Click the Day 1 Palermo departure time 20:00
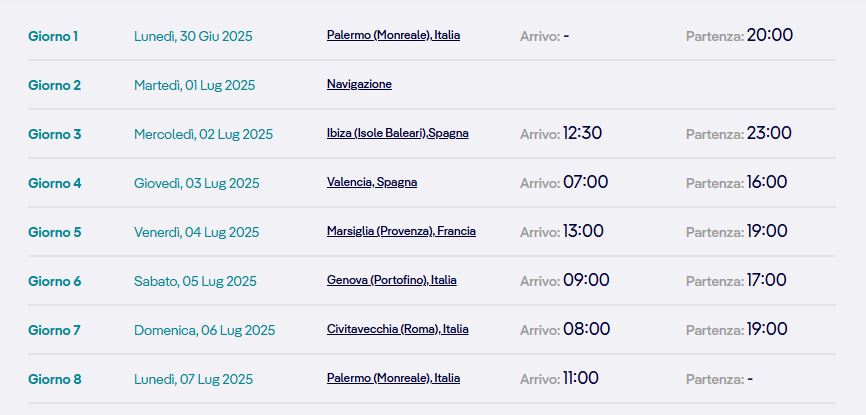The height and width of the screenshot is (415, 866). (x=770, y=35)
